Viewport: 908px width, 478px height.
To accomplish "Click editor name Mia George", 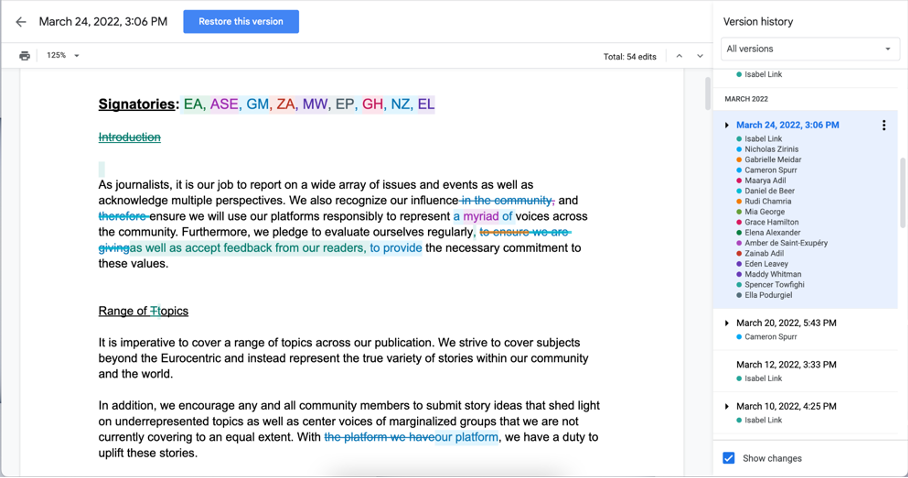I will coord(764,212).
